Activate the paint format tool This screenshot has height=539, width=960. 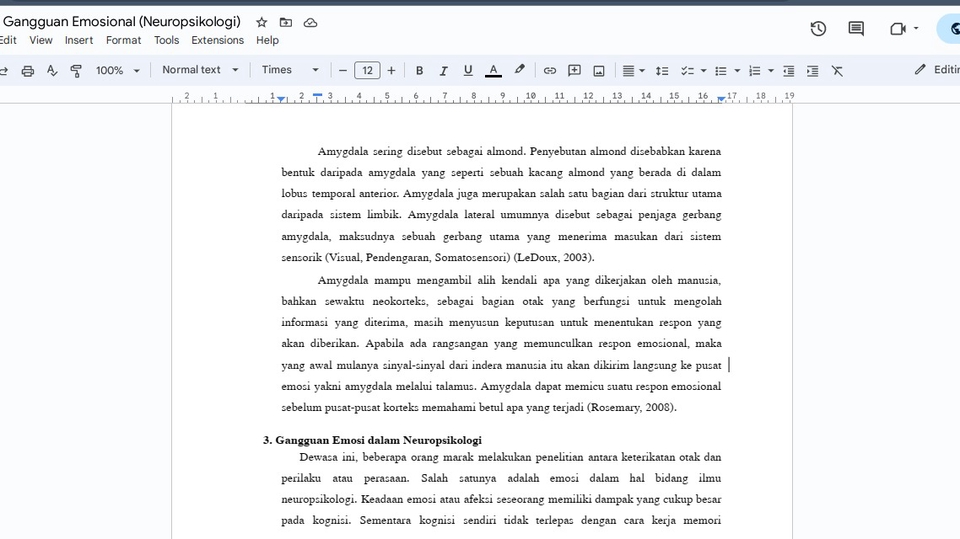[x=76, y=71]
